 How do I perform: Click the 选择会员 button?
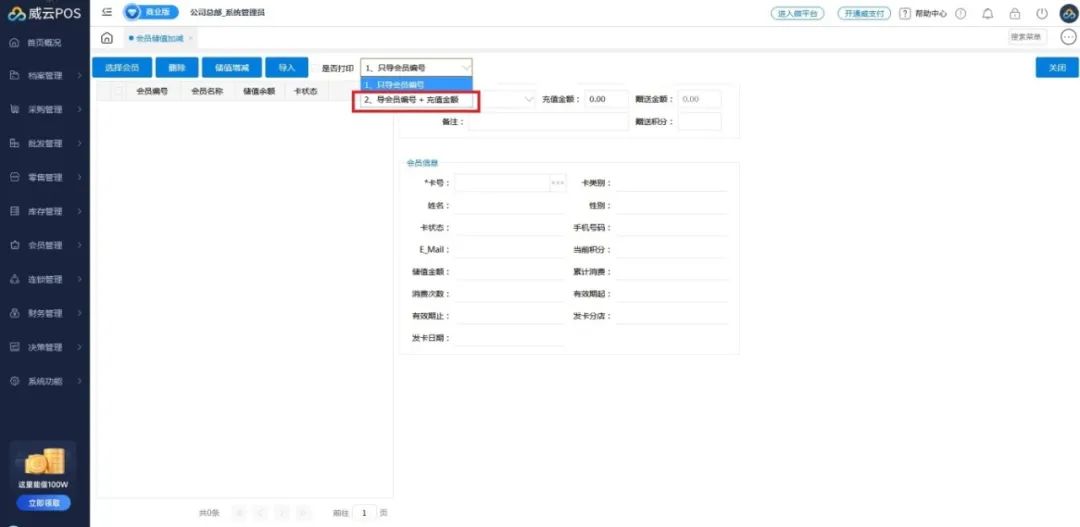point(122,68)
